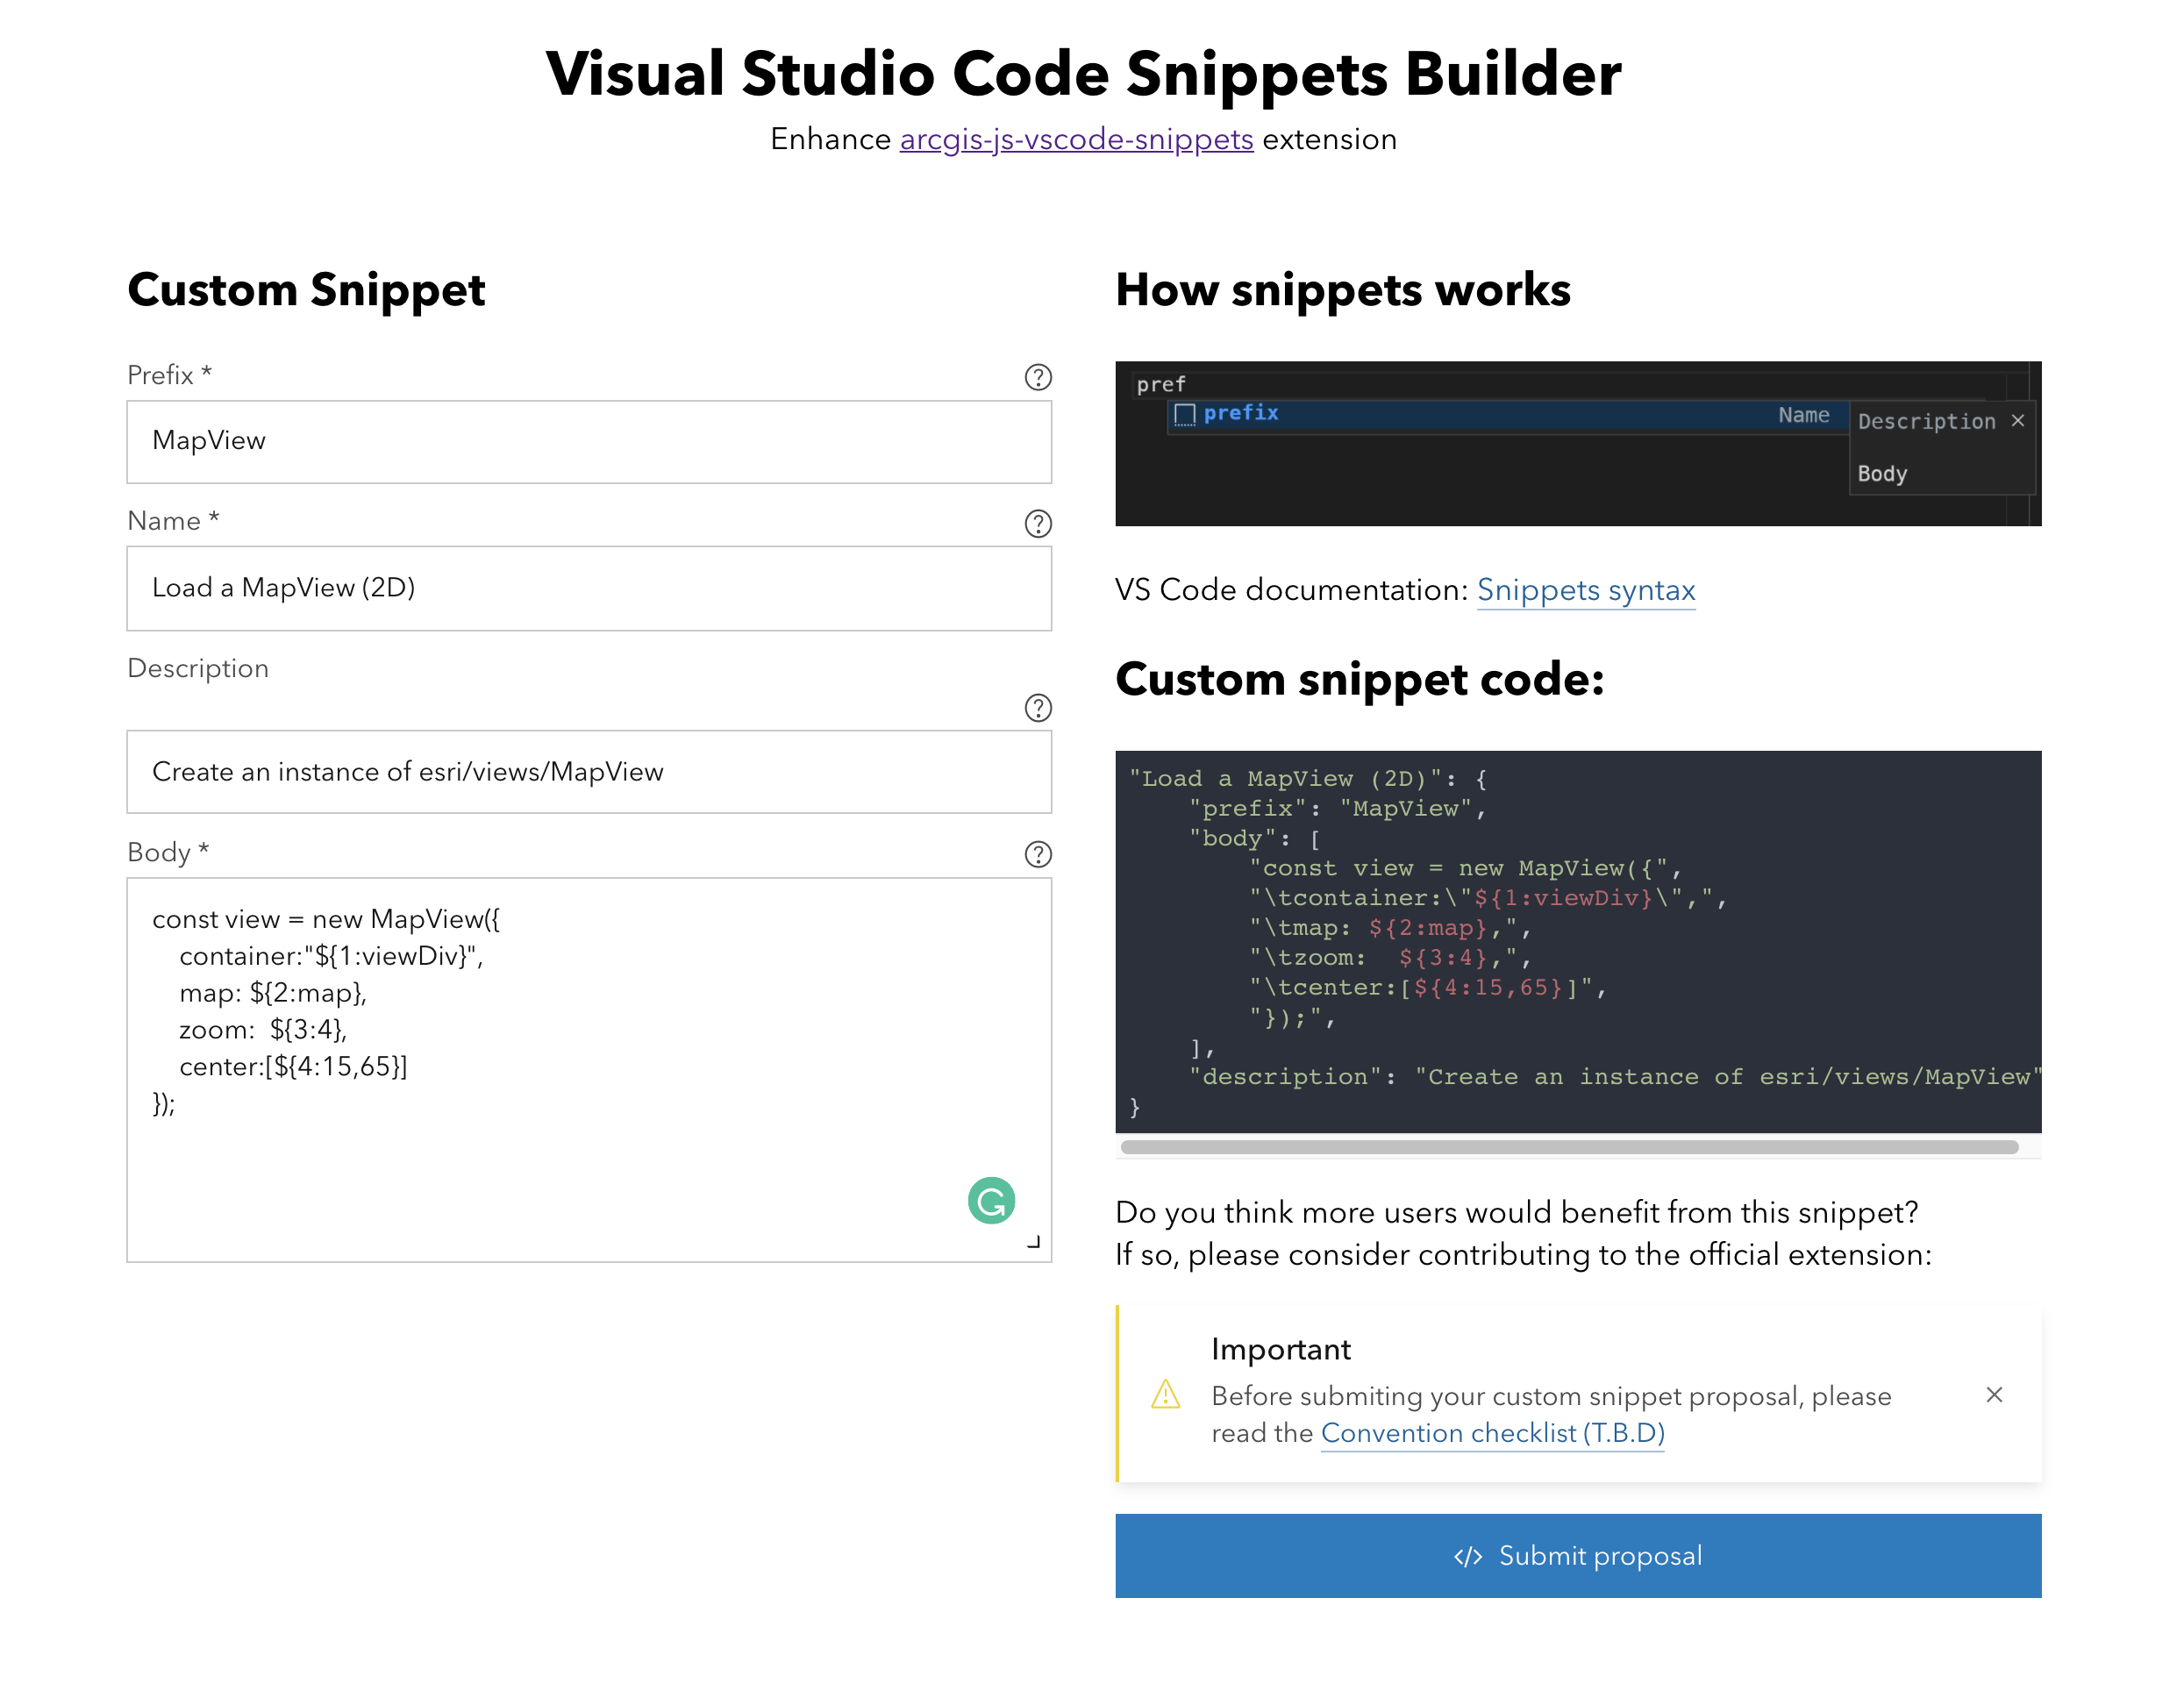Open the Snippets syntax documentation link
The image size is (2184, 1691).
point(1585,590)
